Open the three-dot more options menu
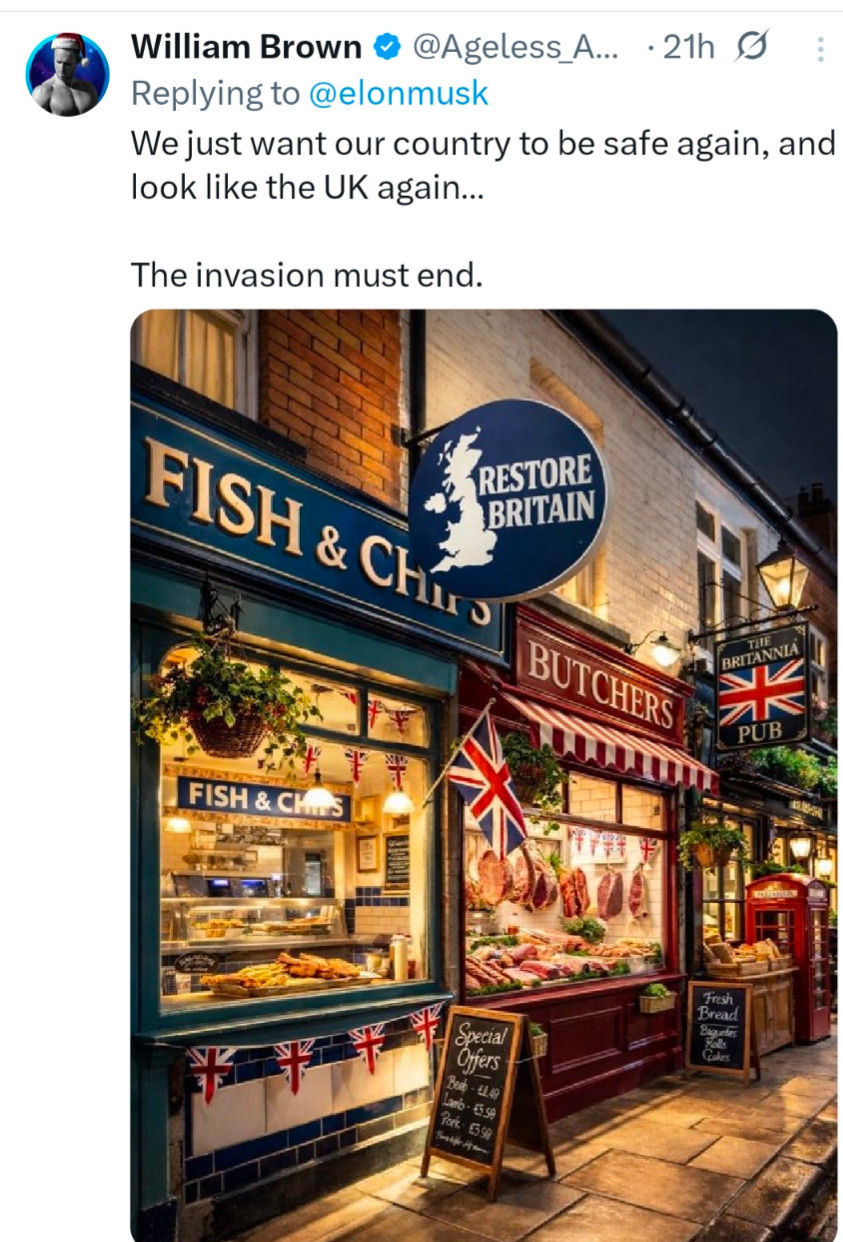The height and width of the screenshot is (1242, 843). point(820,49)
